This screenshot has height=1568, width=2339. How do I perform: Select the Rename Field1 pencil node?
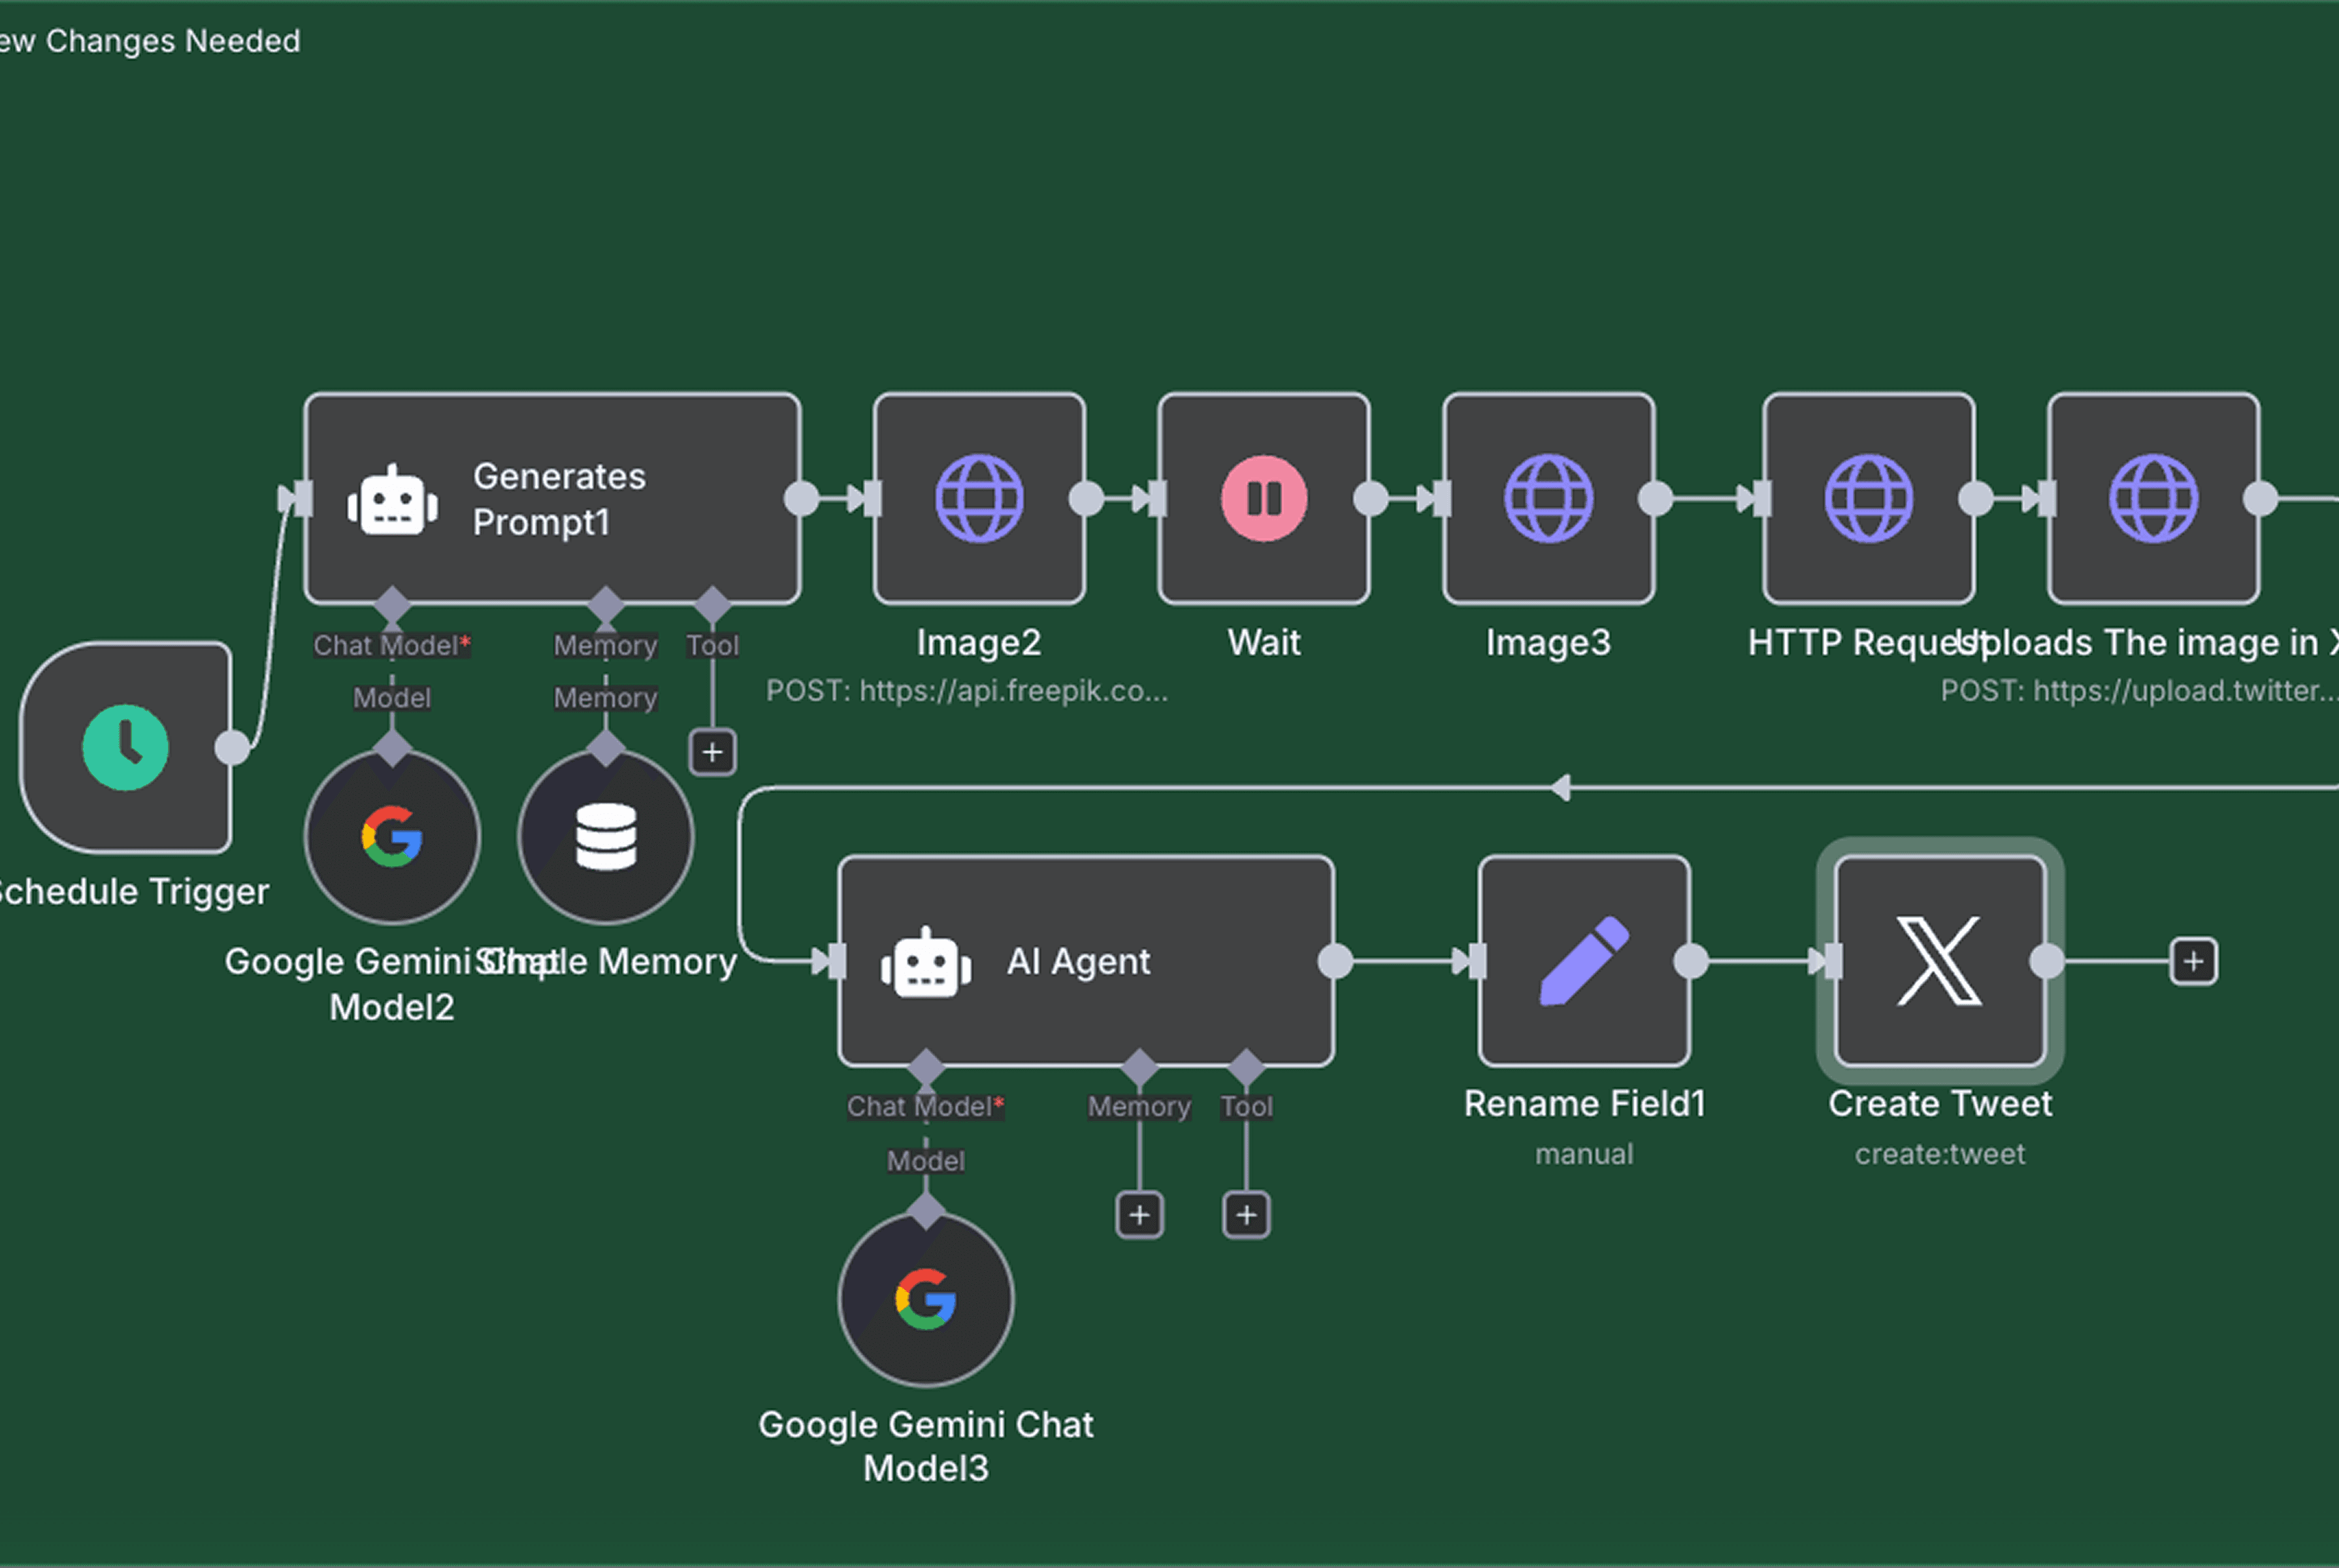[1584, 961]
